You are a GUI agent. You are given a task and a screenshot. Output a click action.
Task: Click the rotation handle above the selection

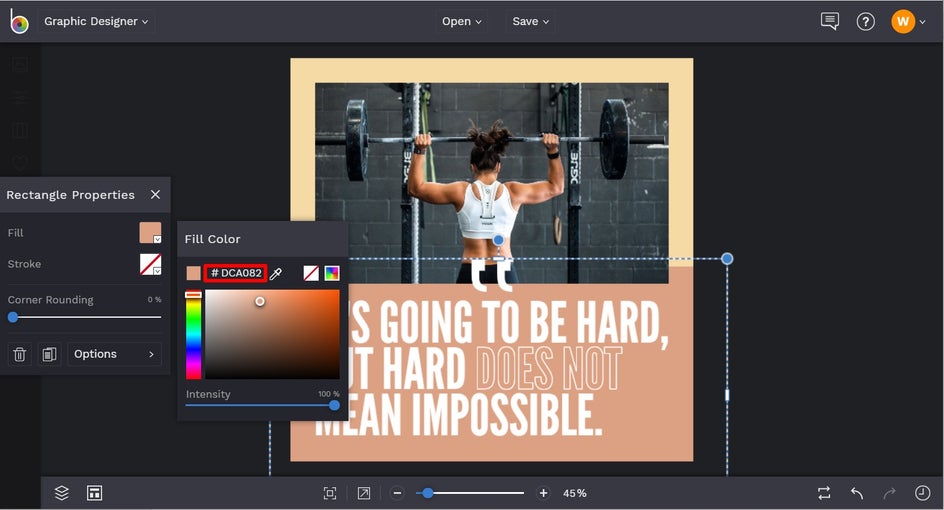[498, 240]
